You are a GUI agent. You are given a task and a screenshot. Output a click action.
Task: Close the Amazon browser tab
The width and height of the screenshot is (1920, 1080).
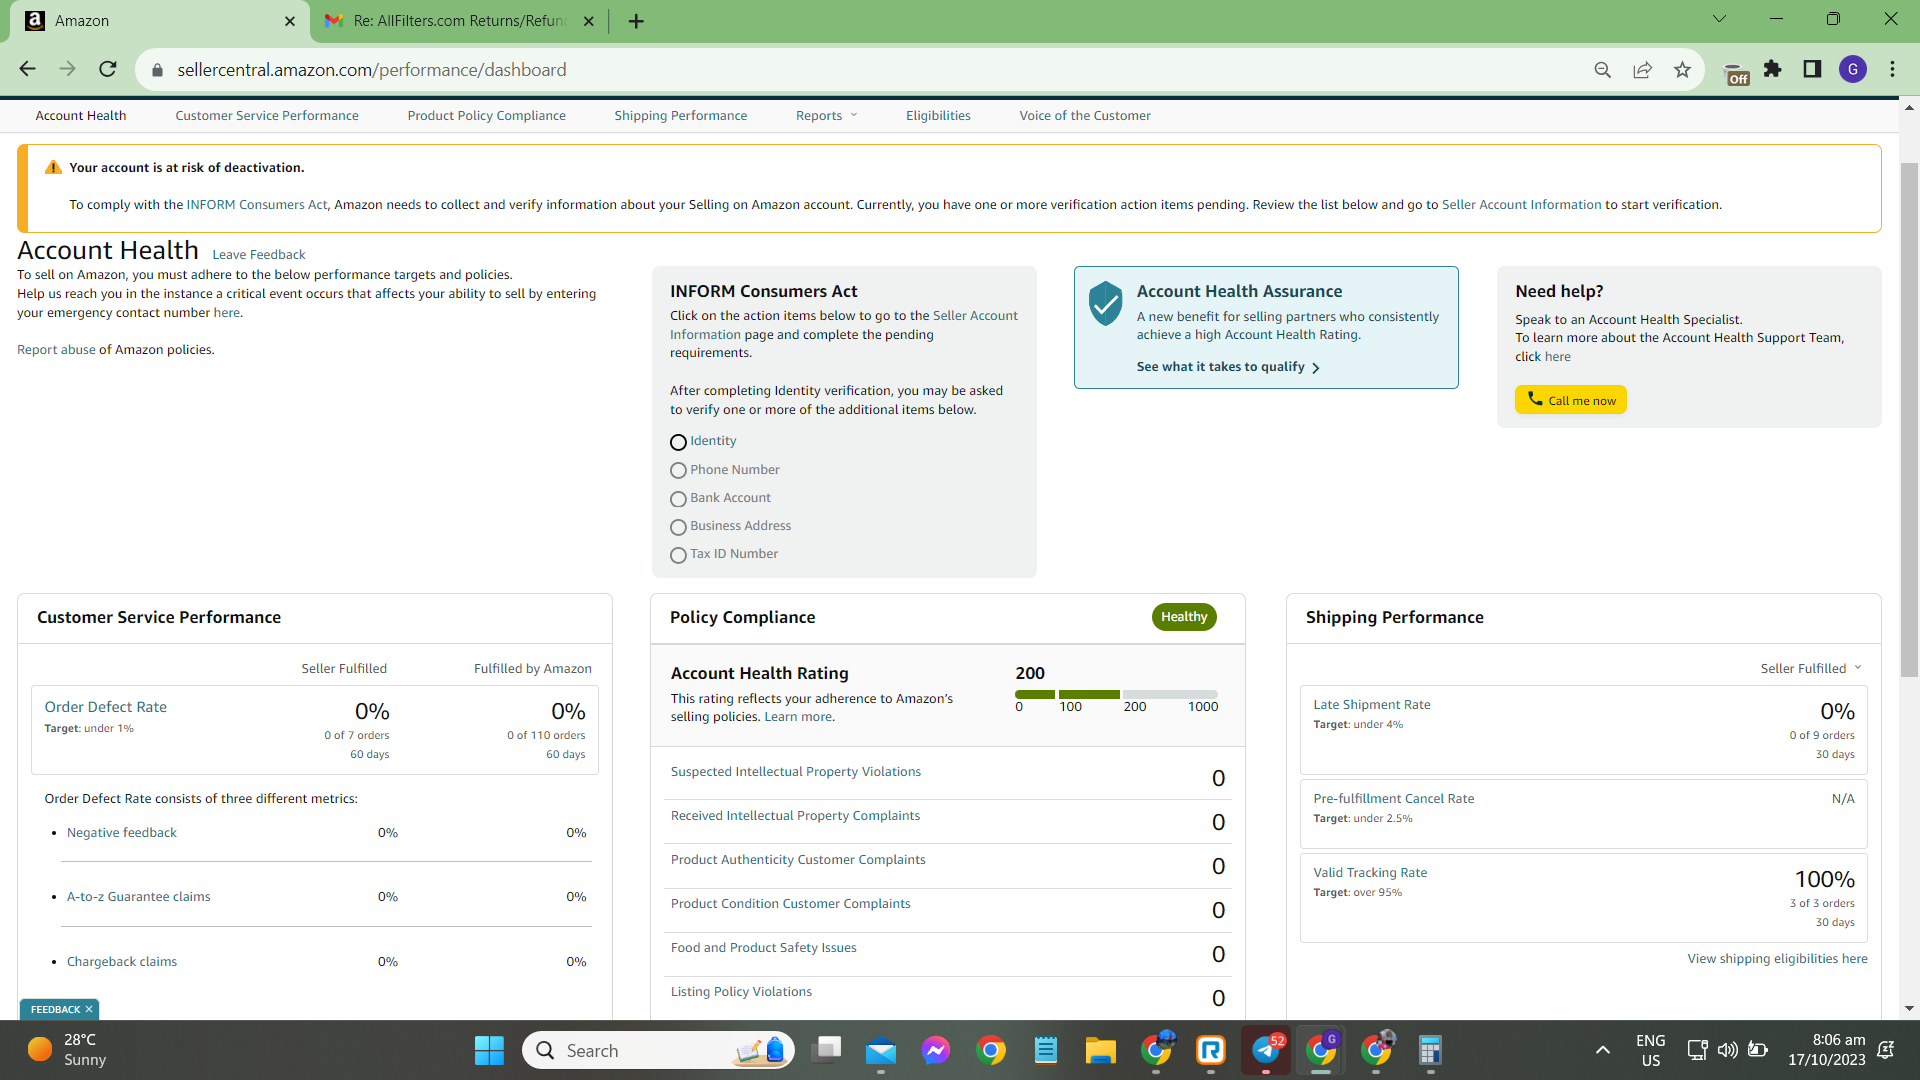click(x=290, y=21)
